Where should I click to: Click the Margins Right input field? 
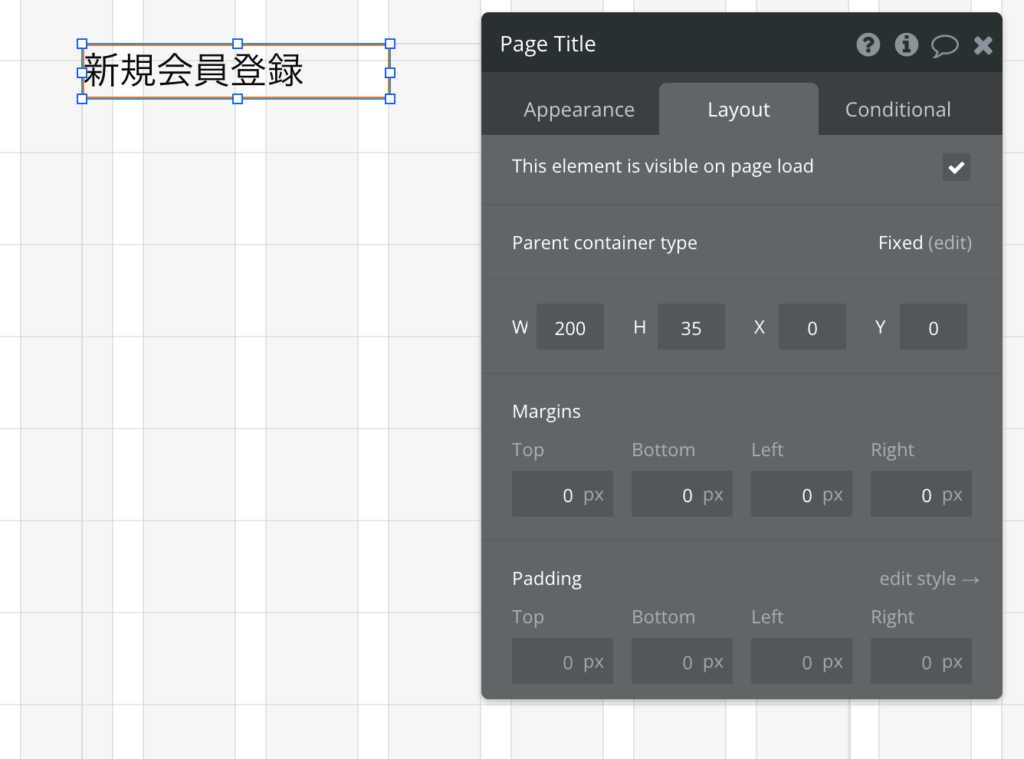click(x=921, y=494)
